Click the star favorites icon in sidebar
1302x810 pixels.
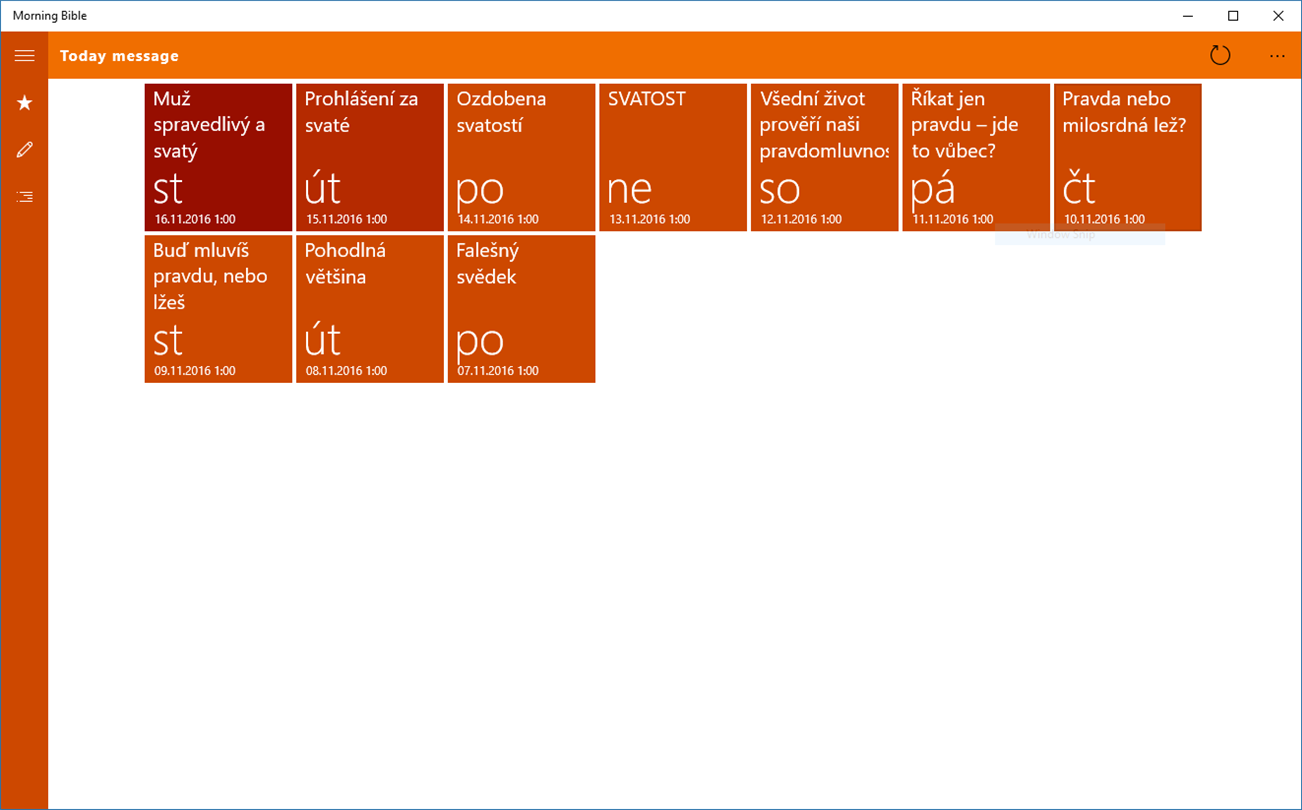coord(24,102)
